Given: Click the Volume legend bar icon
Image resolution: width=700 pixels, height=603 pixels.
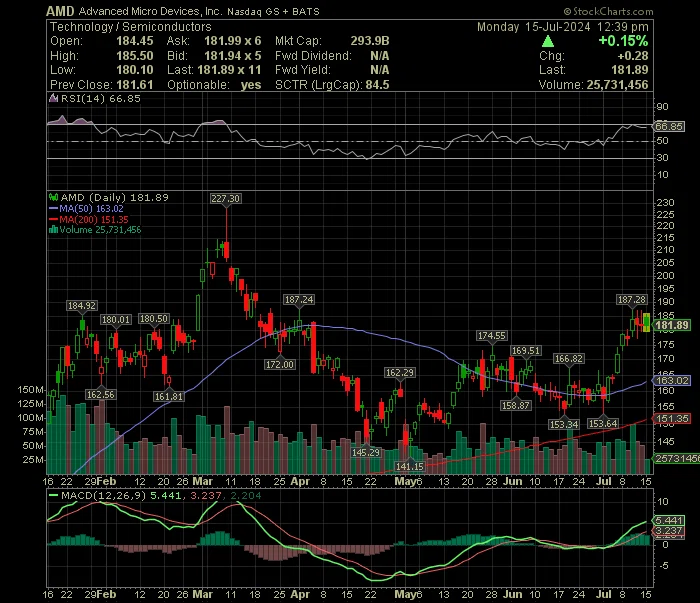Looking at the screenshot, I should click(x=54, y=230).
